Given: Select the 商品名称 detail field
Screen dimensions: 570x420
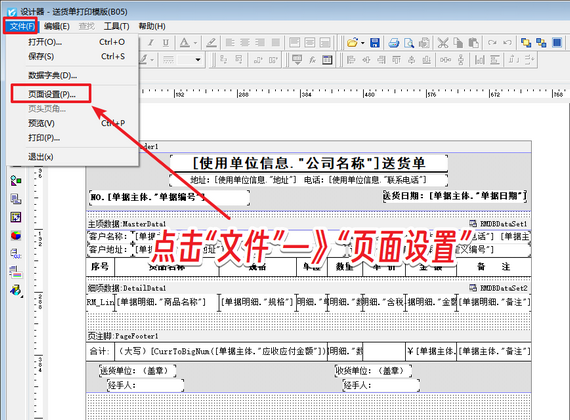Looking at the screenshot, I should [x=166, y=302].
